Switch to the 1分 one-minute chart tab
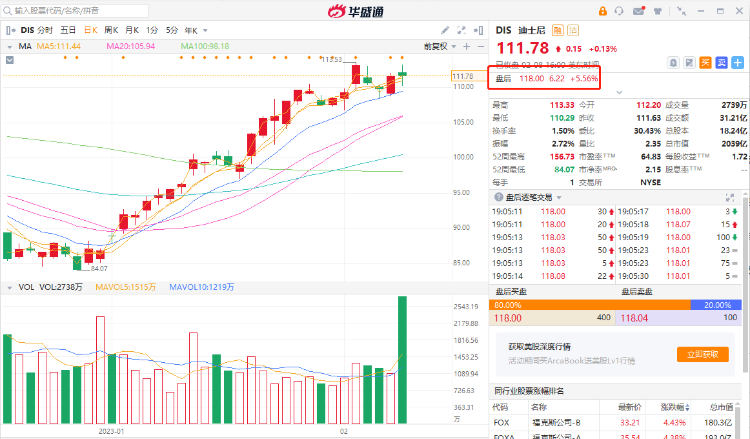This screenshot has height=439, width=750. click(x=152, y=30)
